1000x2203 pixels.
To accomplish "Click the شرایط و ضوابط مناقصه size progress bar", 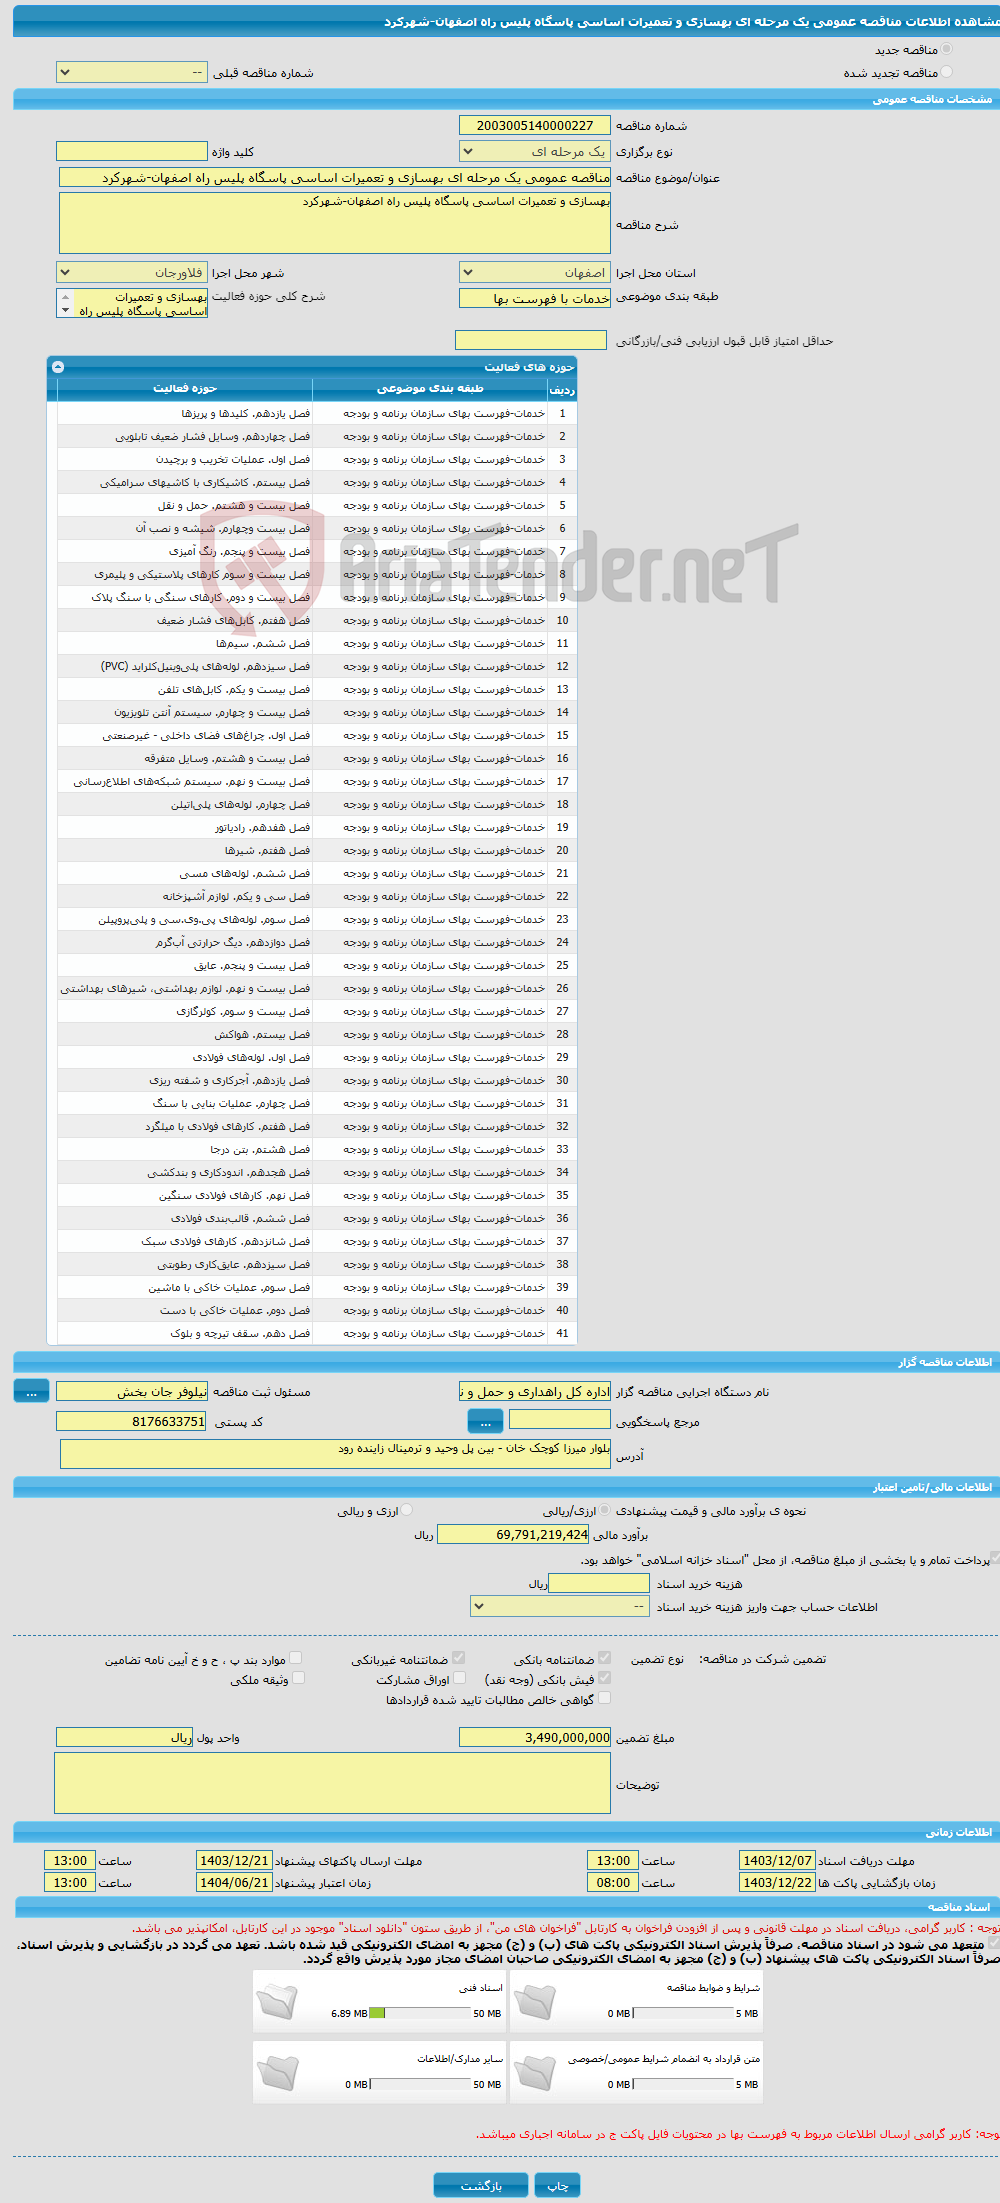I will [x=683, y=2013].
